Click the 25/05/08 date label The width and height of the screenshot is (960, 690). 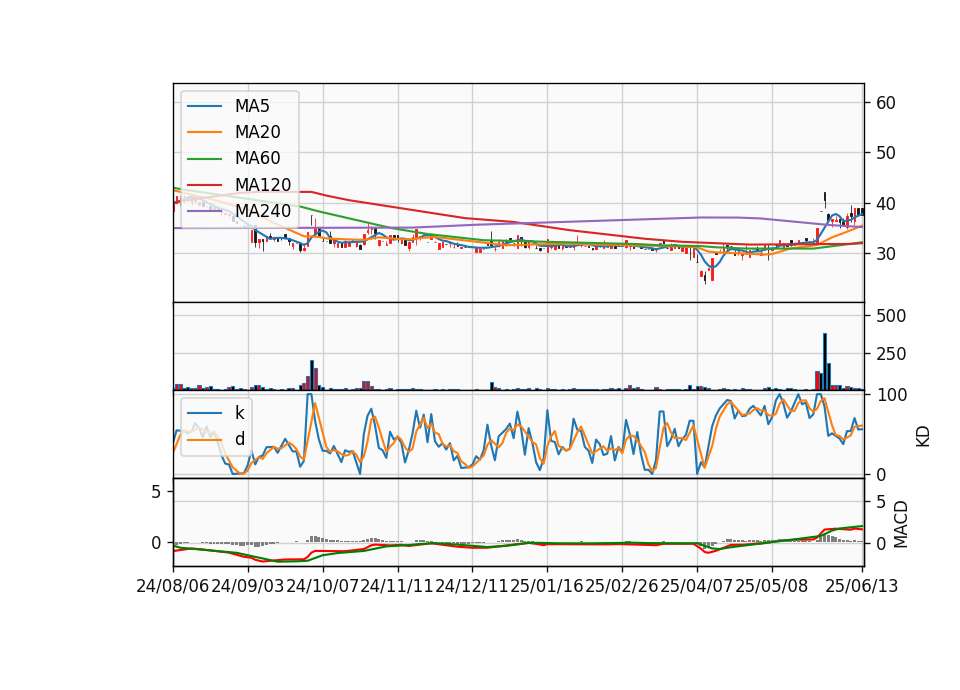pyautogui.click(x=771, y=586)
